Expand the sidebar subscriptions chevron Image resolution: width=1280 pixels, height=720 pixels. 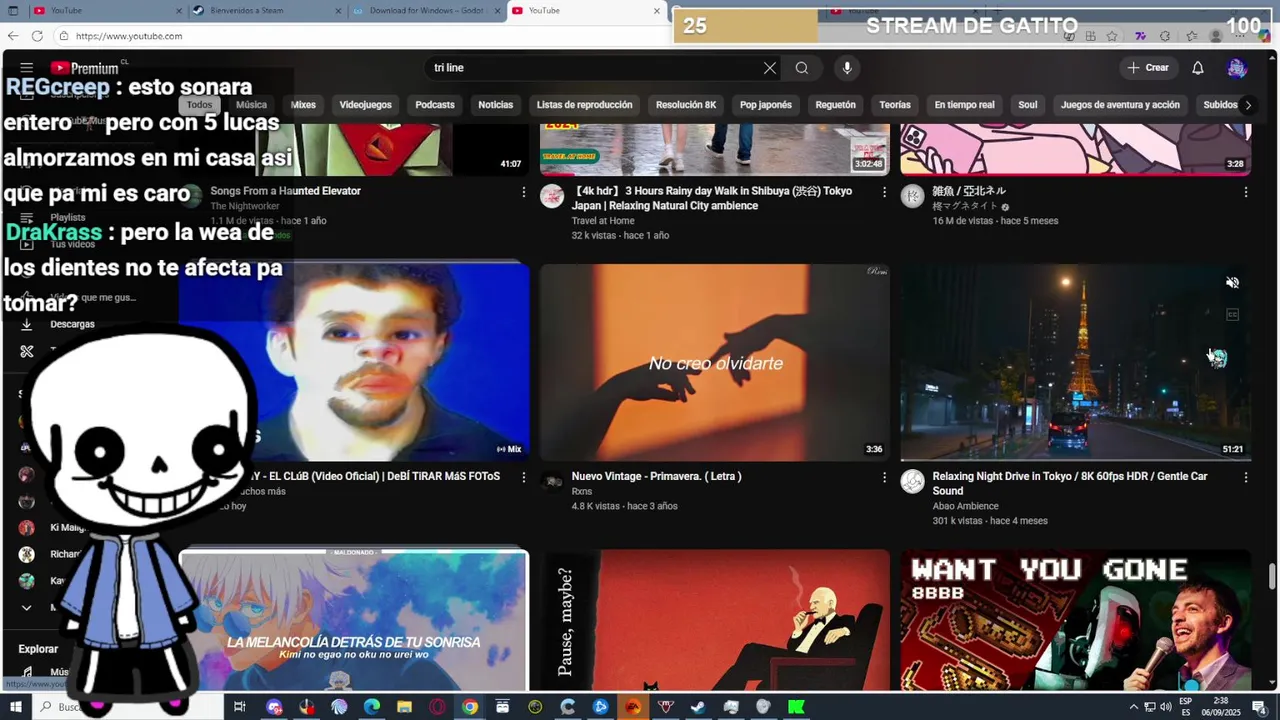tap(26, 607)
